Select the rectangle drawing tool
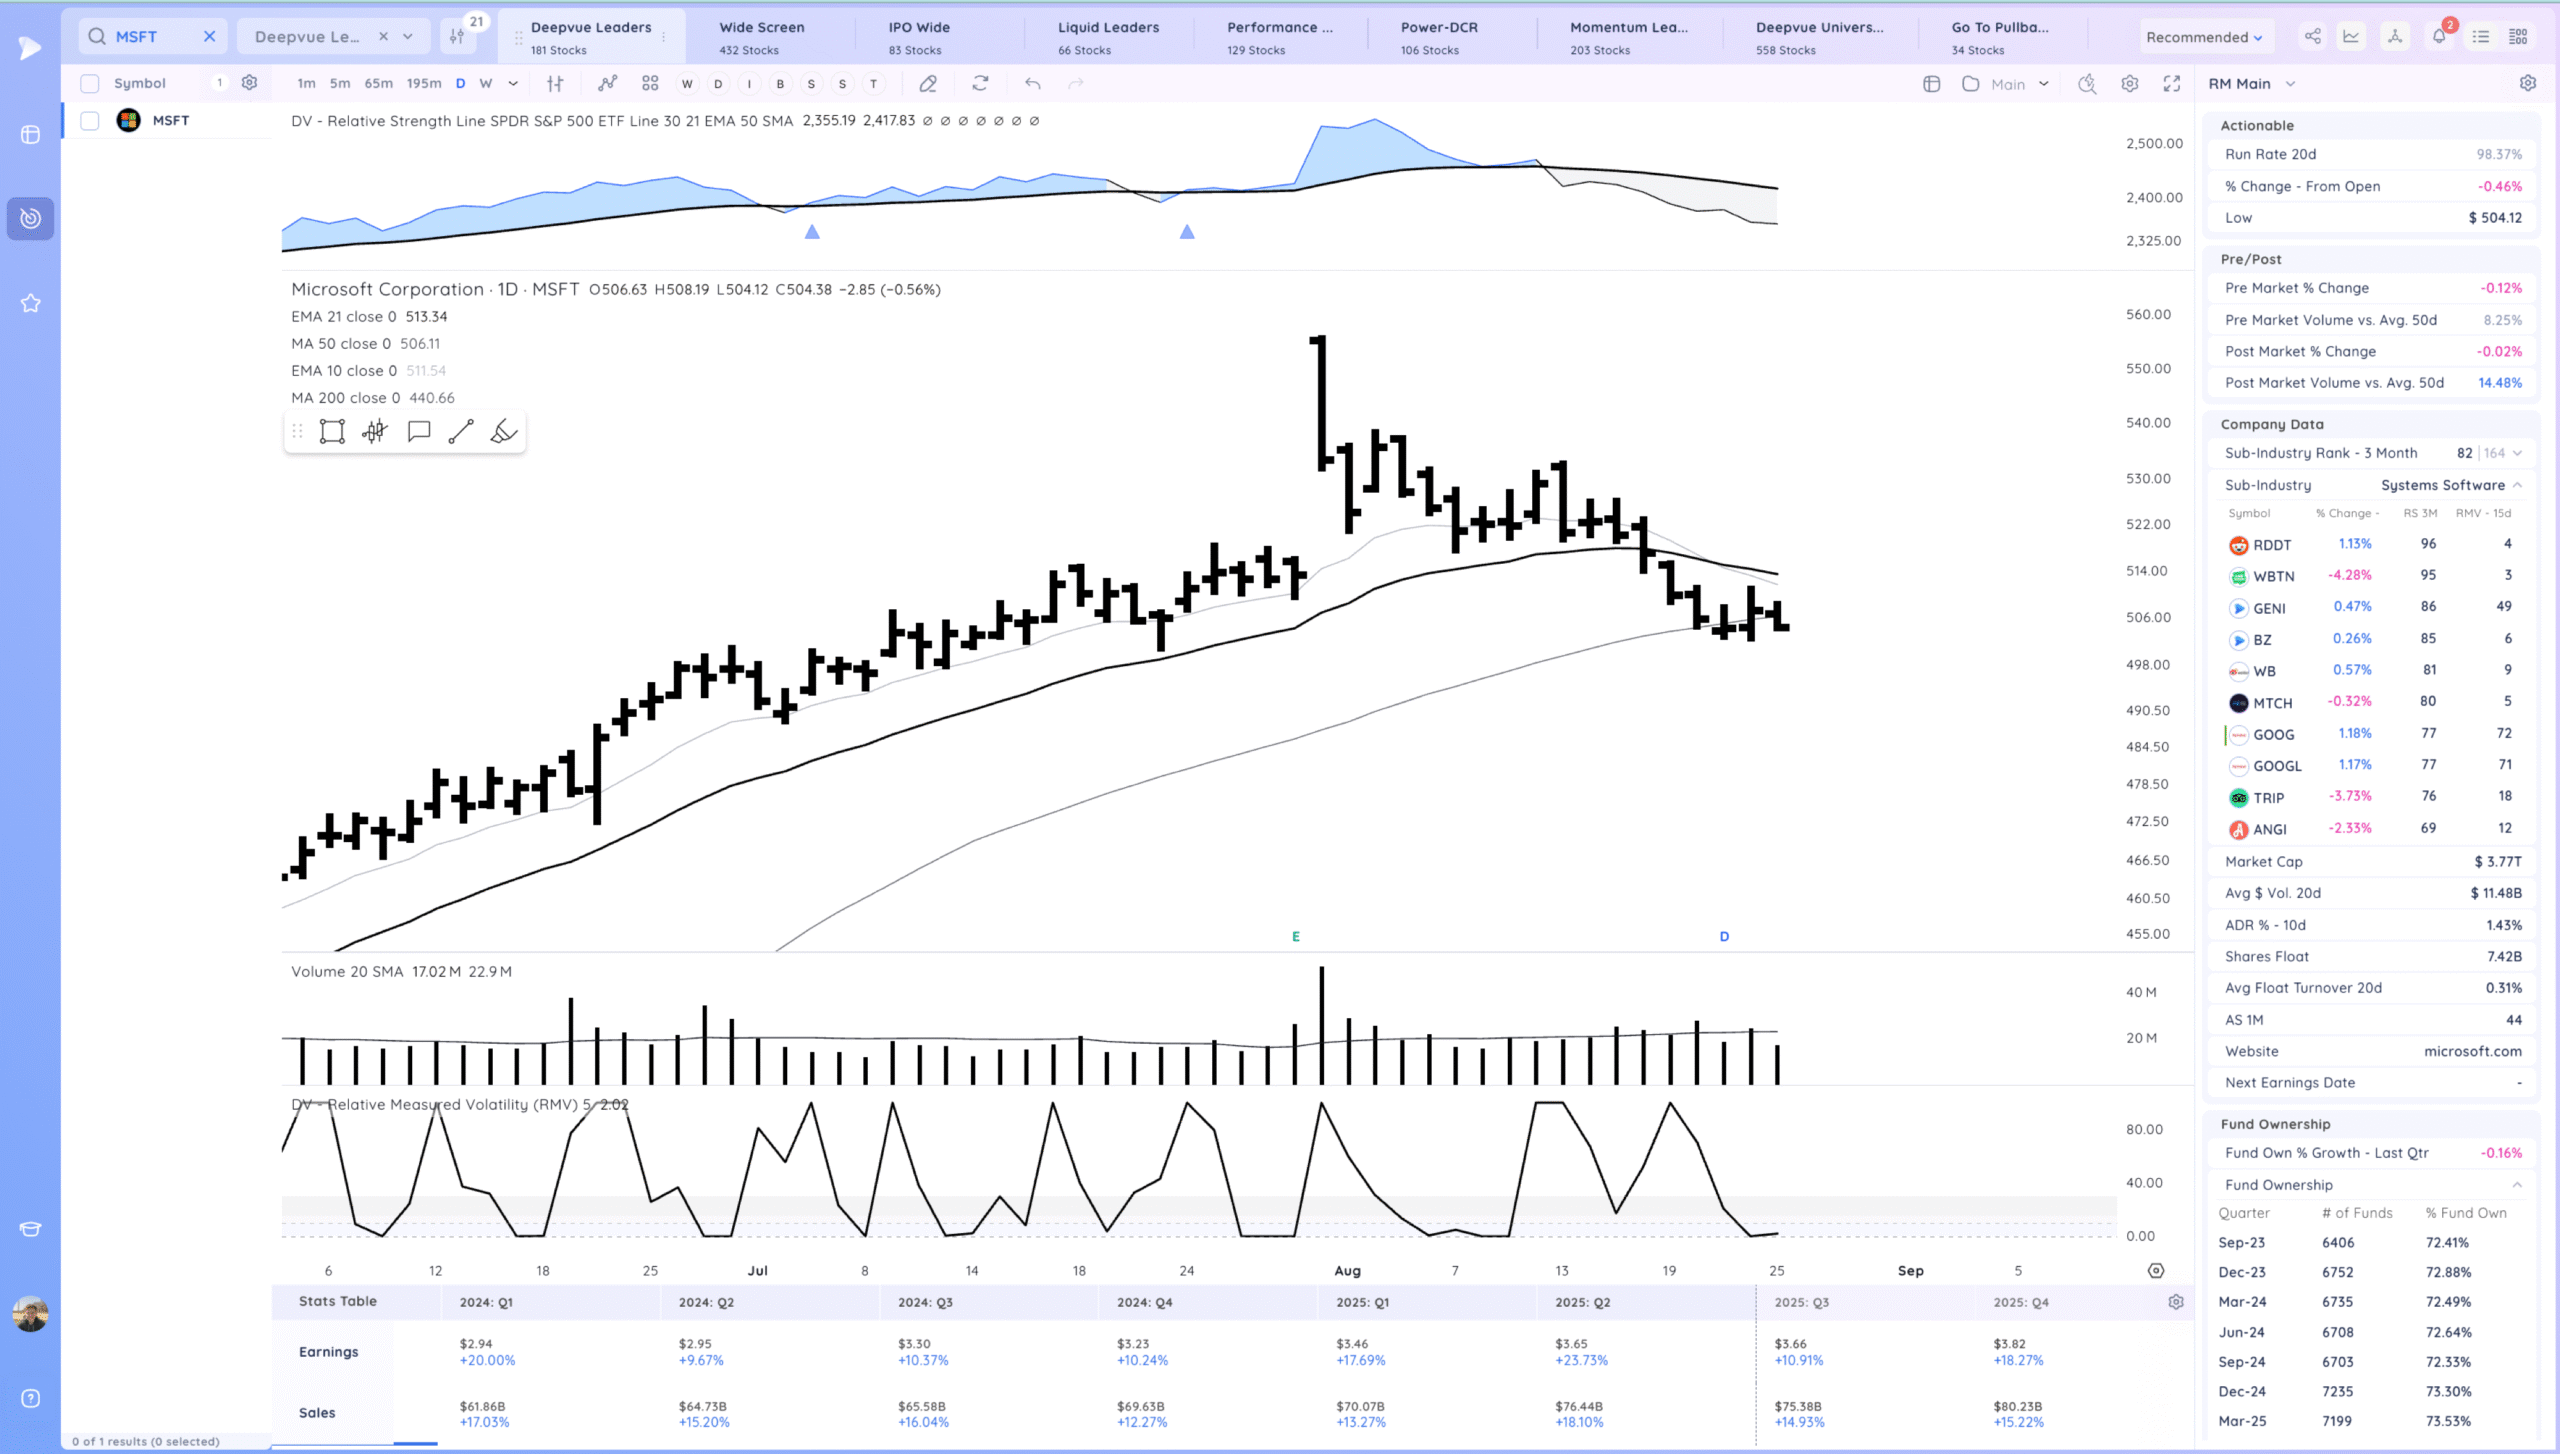Image resolution: width=2560 pixels, height=1454 pixels. [x=332, y=432]
